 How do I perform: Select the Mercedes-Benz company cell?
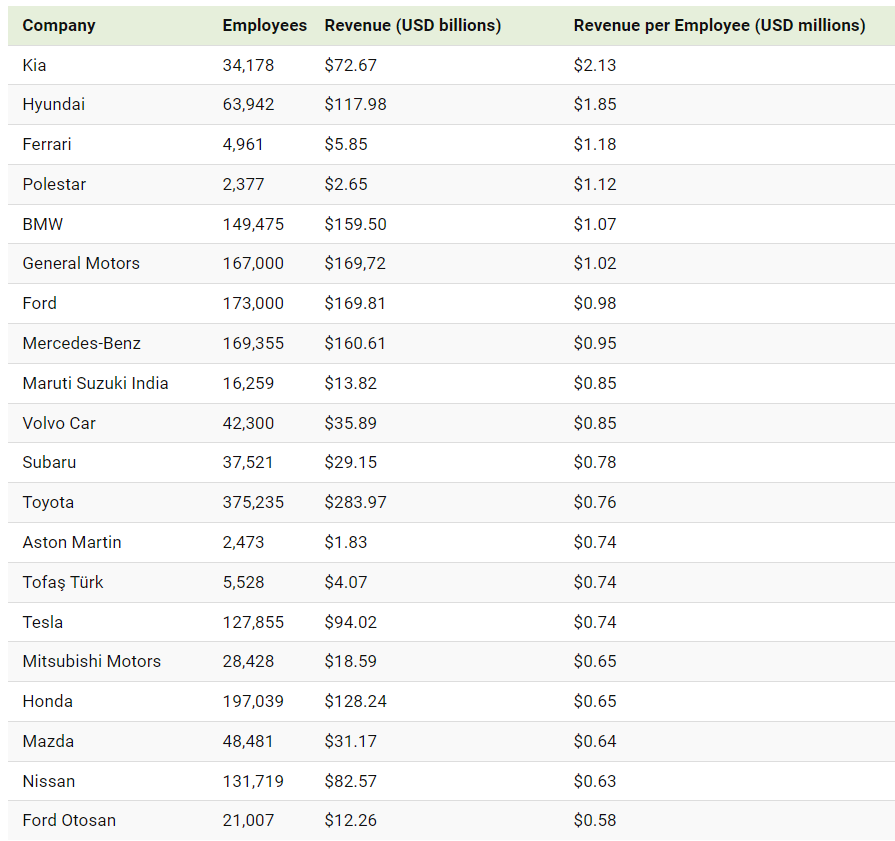click(82, 343)
